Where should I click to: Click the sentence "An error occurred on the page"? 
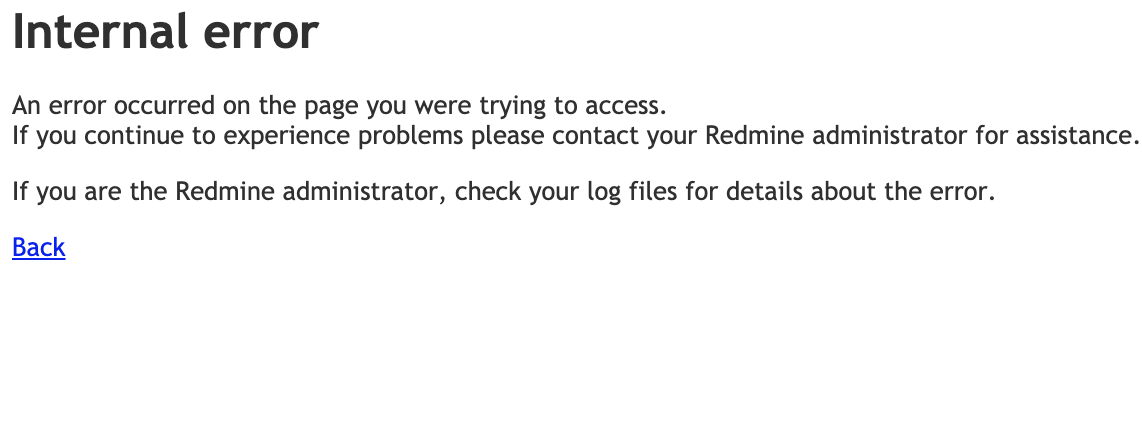tap(338, 105)
